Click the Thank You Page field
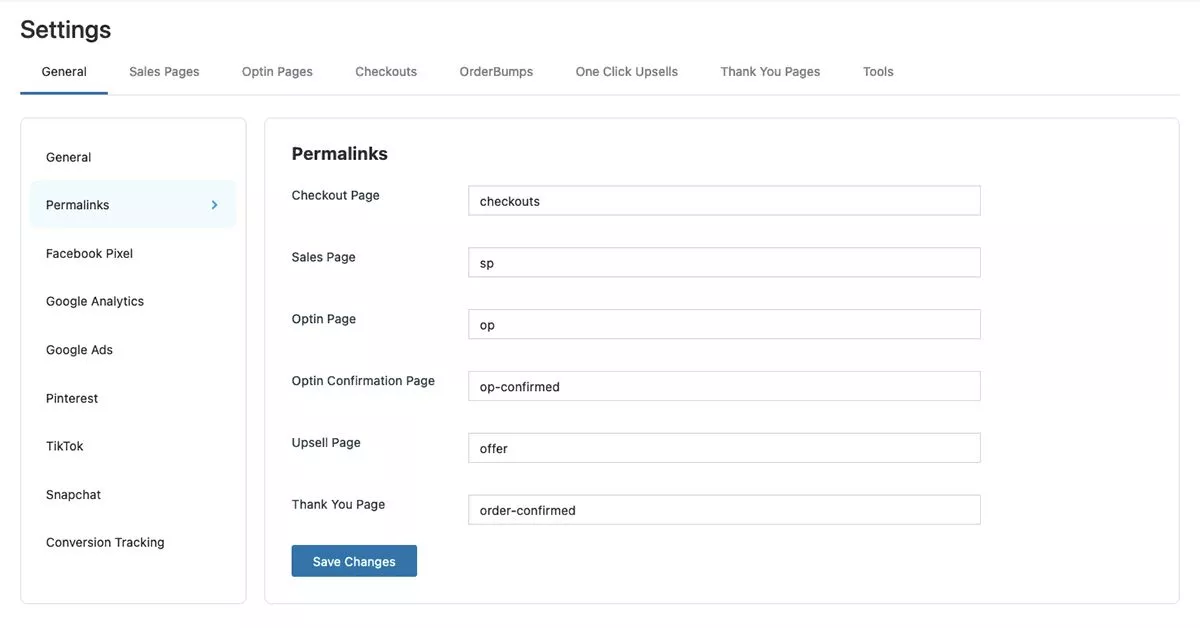This screenshot has height=628, width=1200. tap(724, 510)
